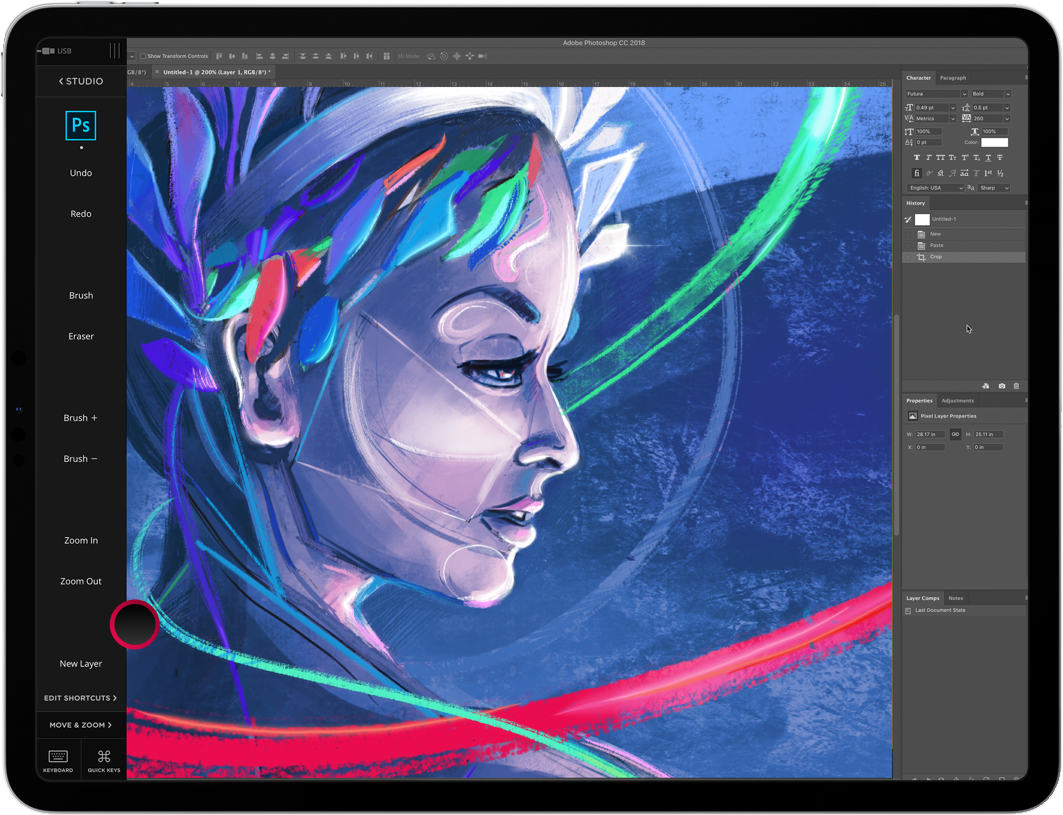Apply Subscript text style

click(x=977, y=157)
